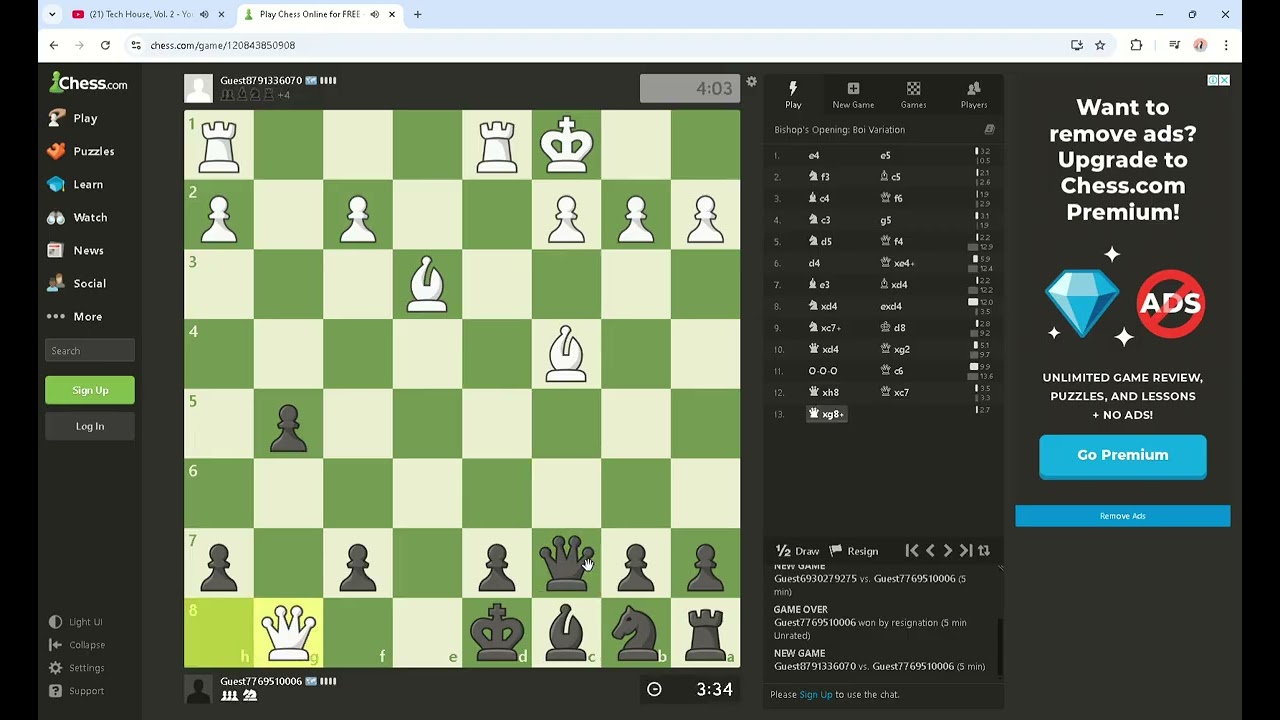This screenshot has width=1280, height=720.
Task: Click the sidebar Search field
Action: [90, 351]
